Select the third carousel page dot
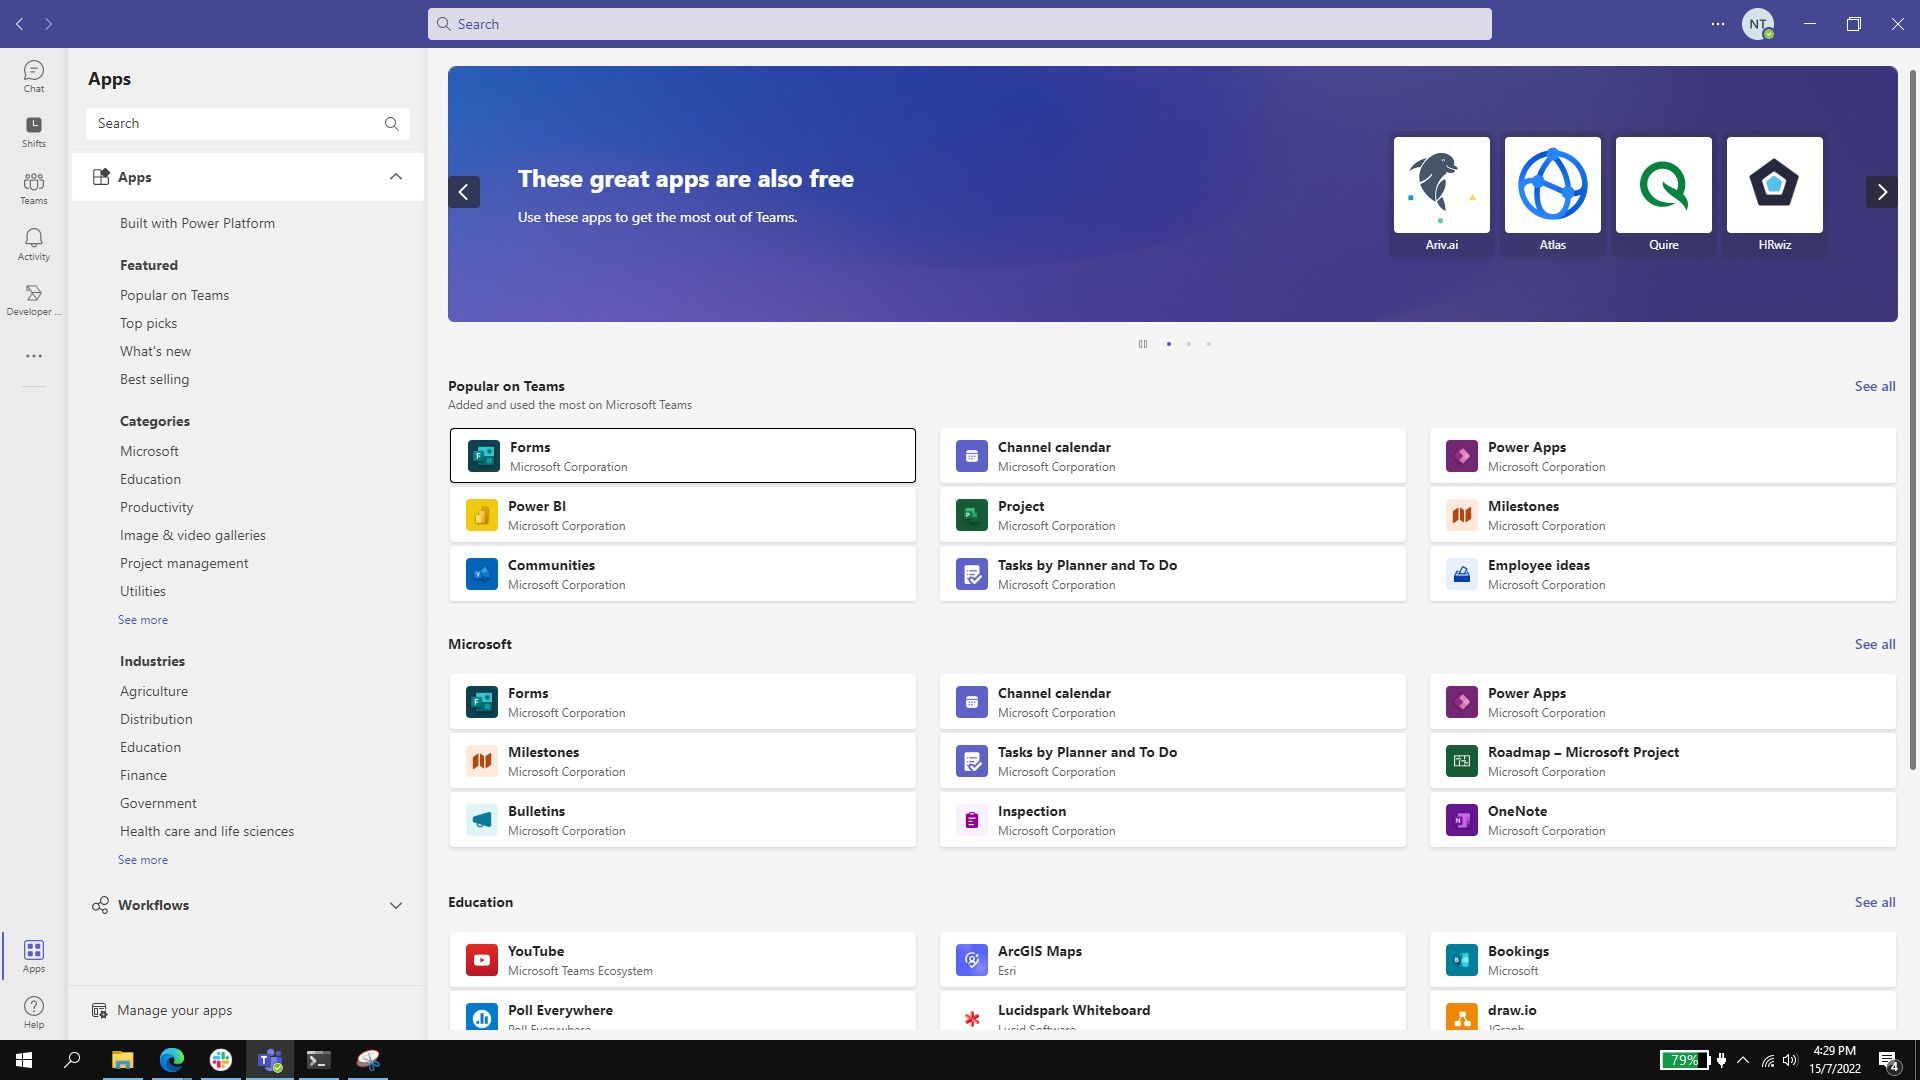 click(1208, 344)
